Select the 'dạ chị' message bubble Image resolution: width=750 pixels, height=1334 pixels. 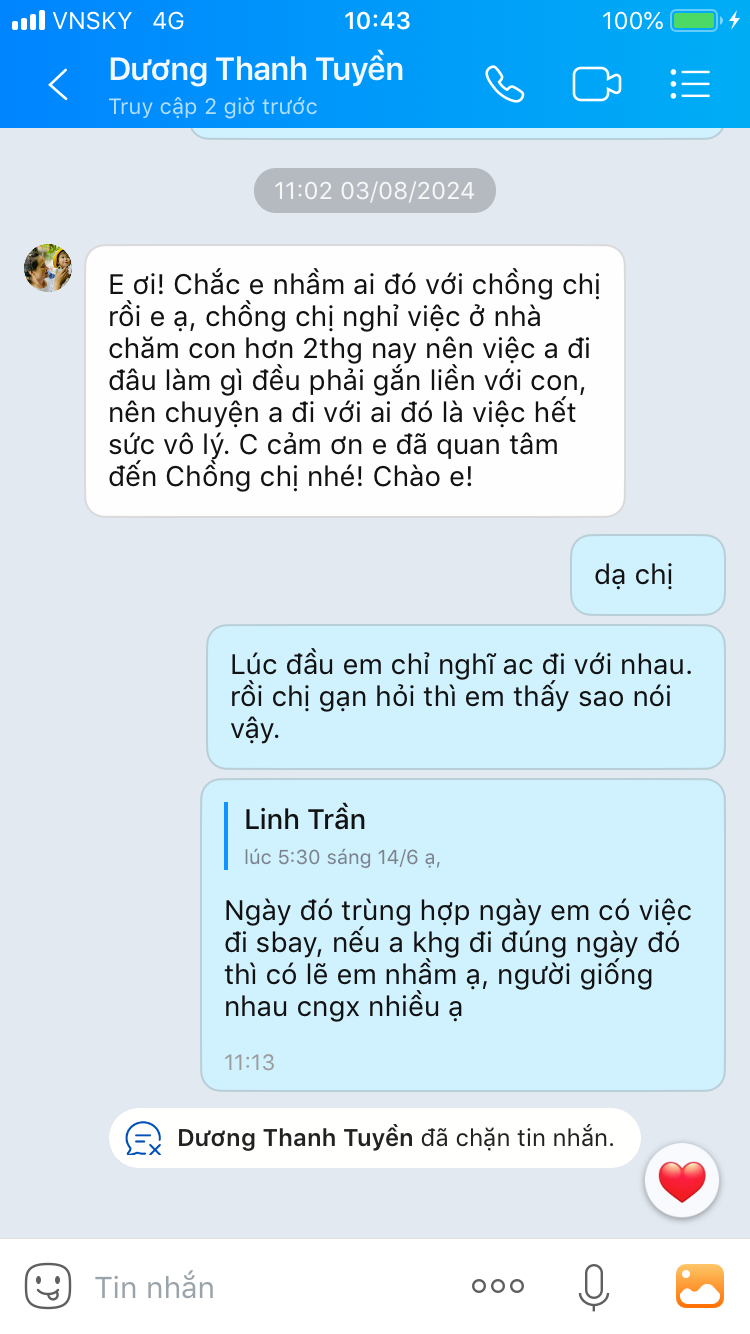[648, 575]
